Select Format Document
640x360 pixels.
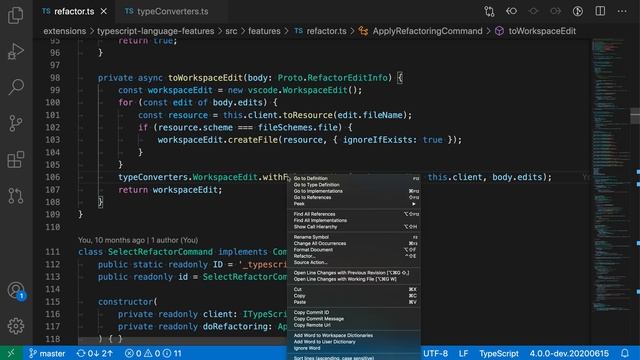pos(354,250)
